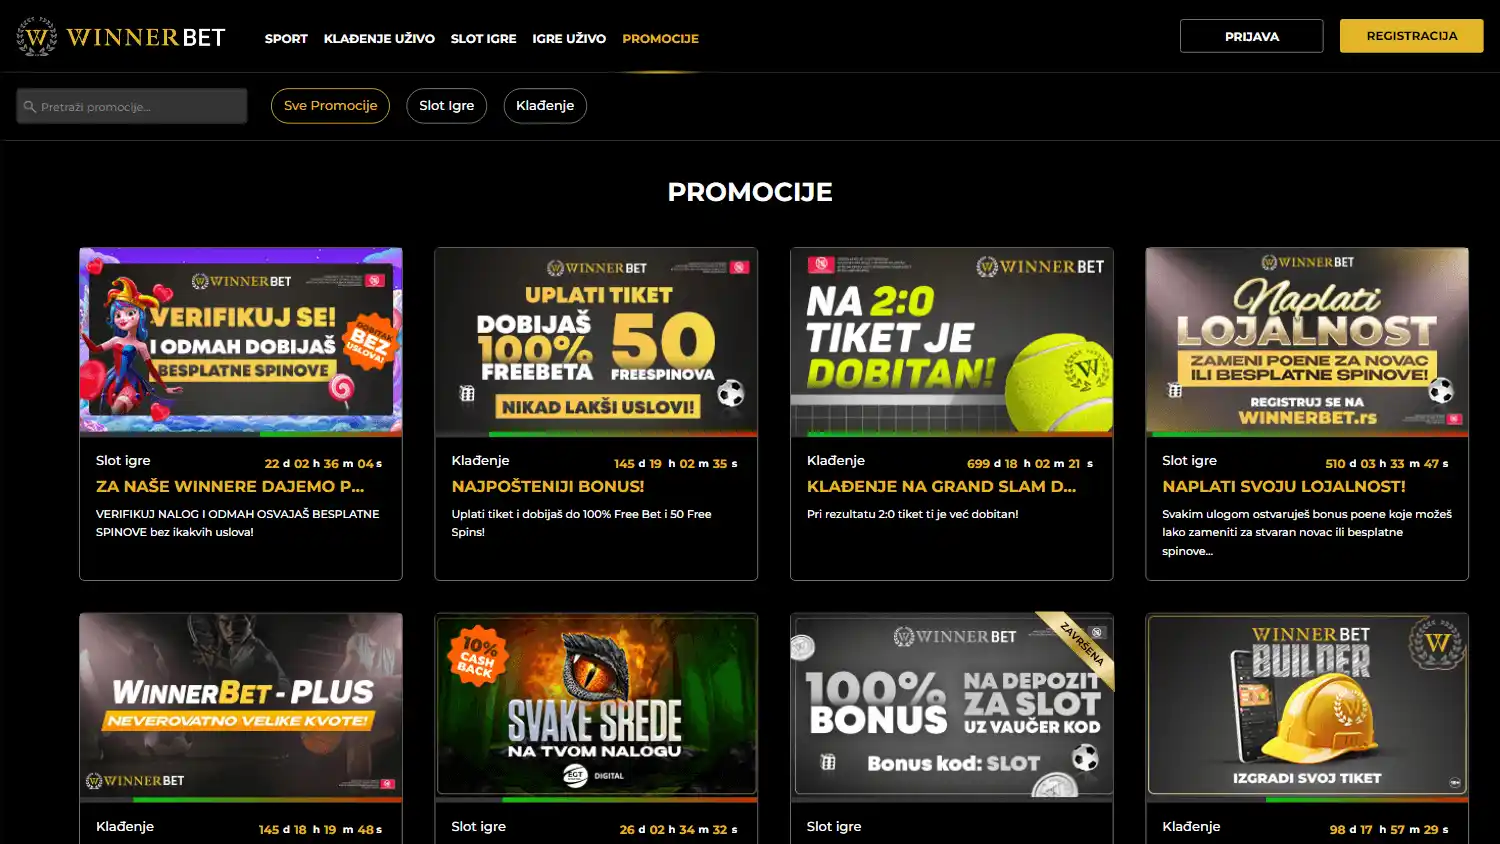The width and height of the screenshot is (1500, 844).
Task: Open the Na 2:0 tiket je dobitan banner
Action: click(951, 340)
